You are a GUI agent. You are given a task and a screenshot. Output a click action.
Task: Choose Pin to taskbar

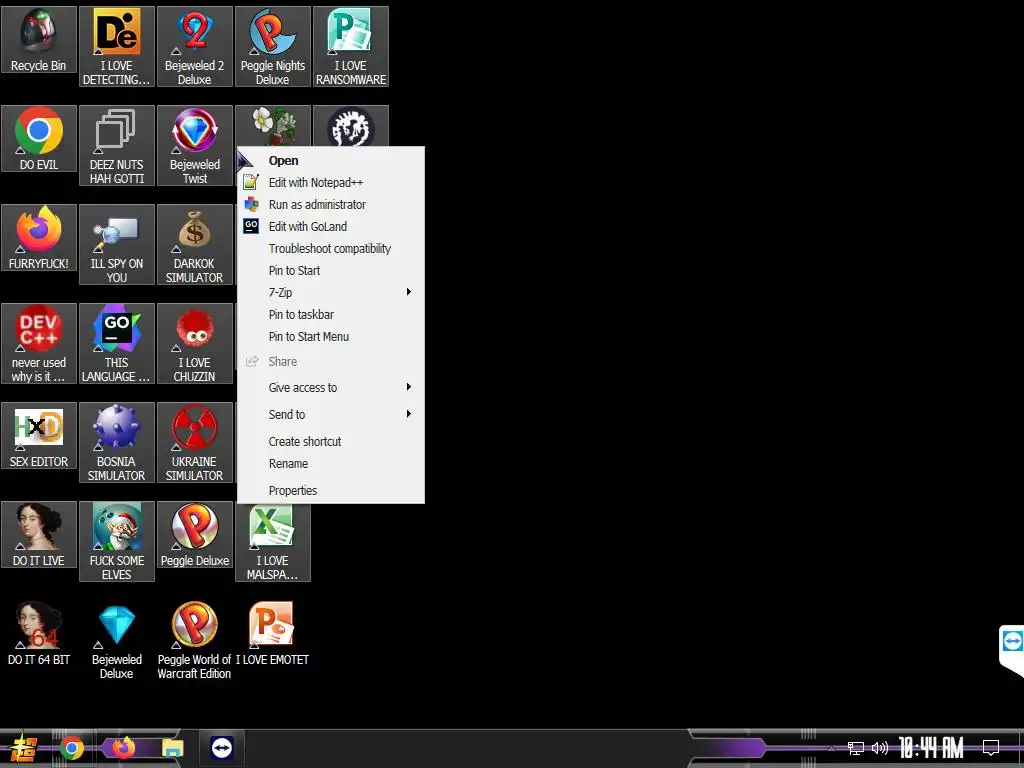pos(331,315)
